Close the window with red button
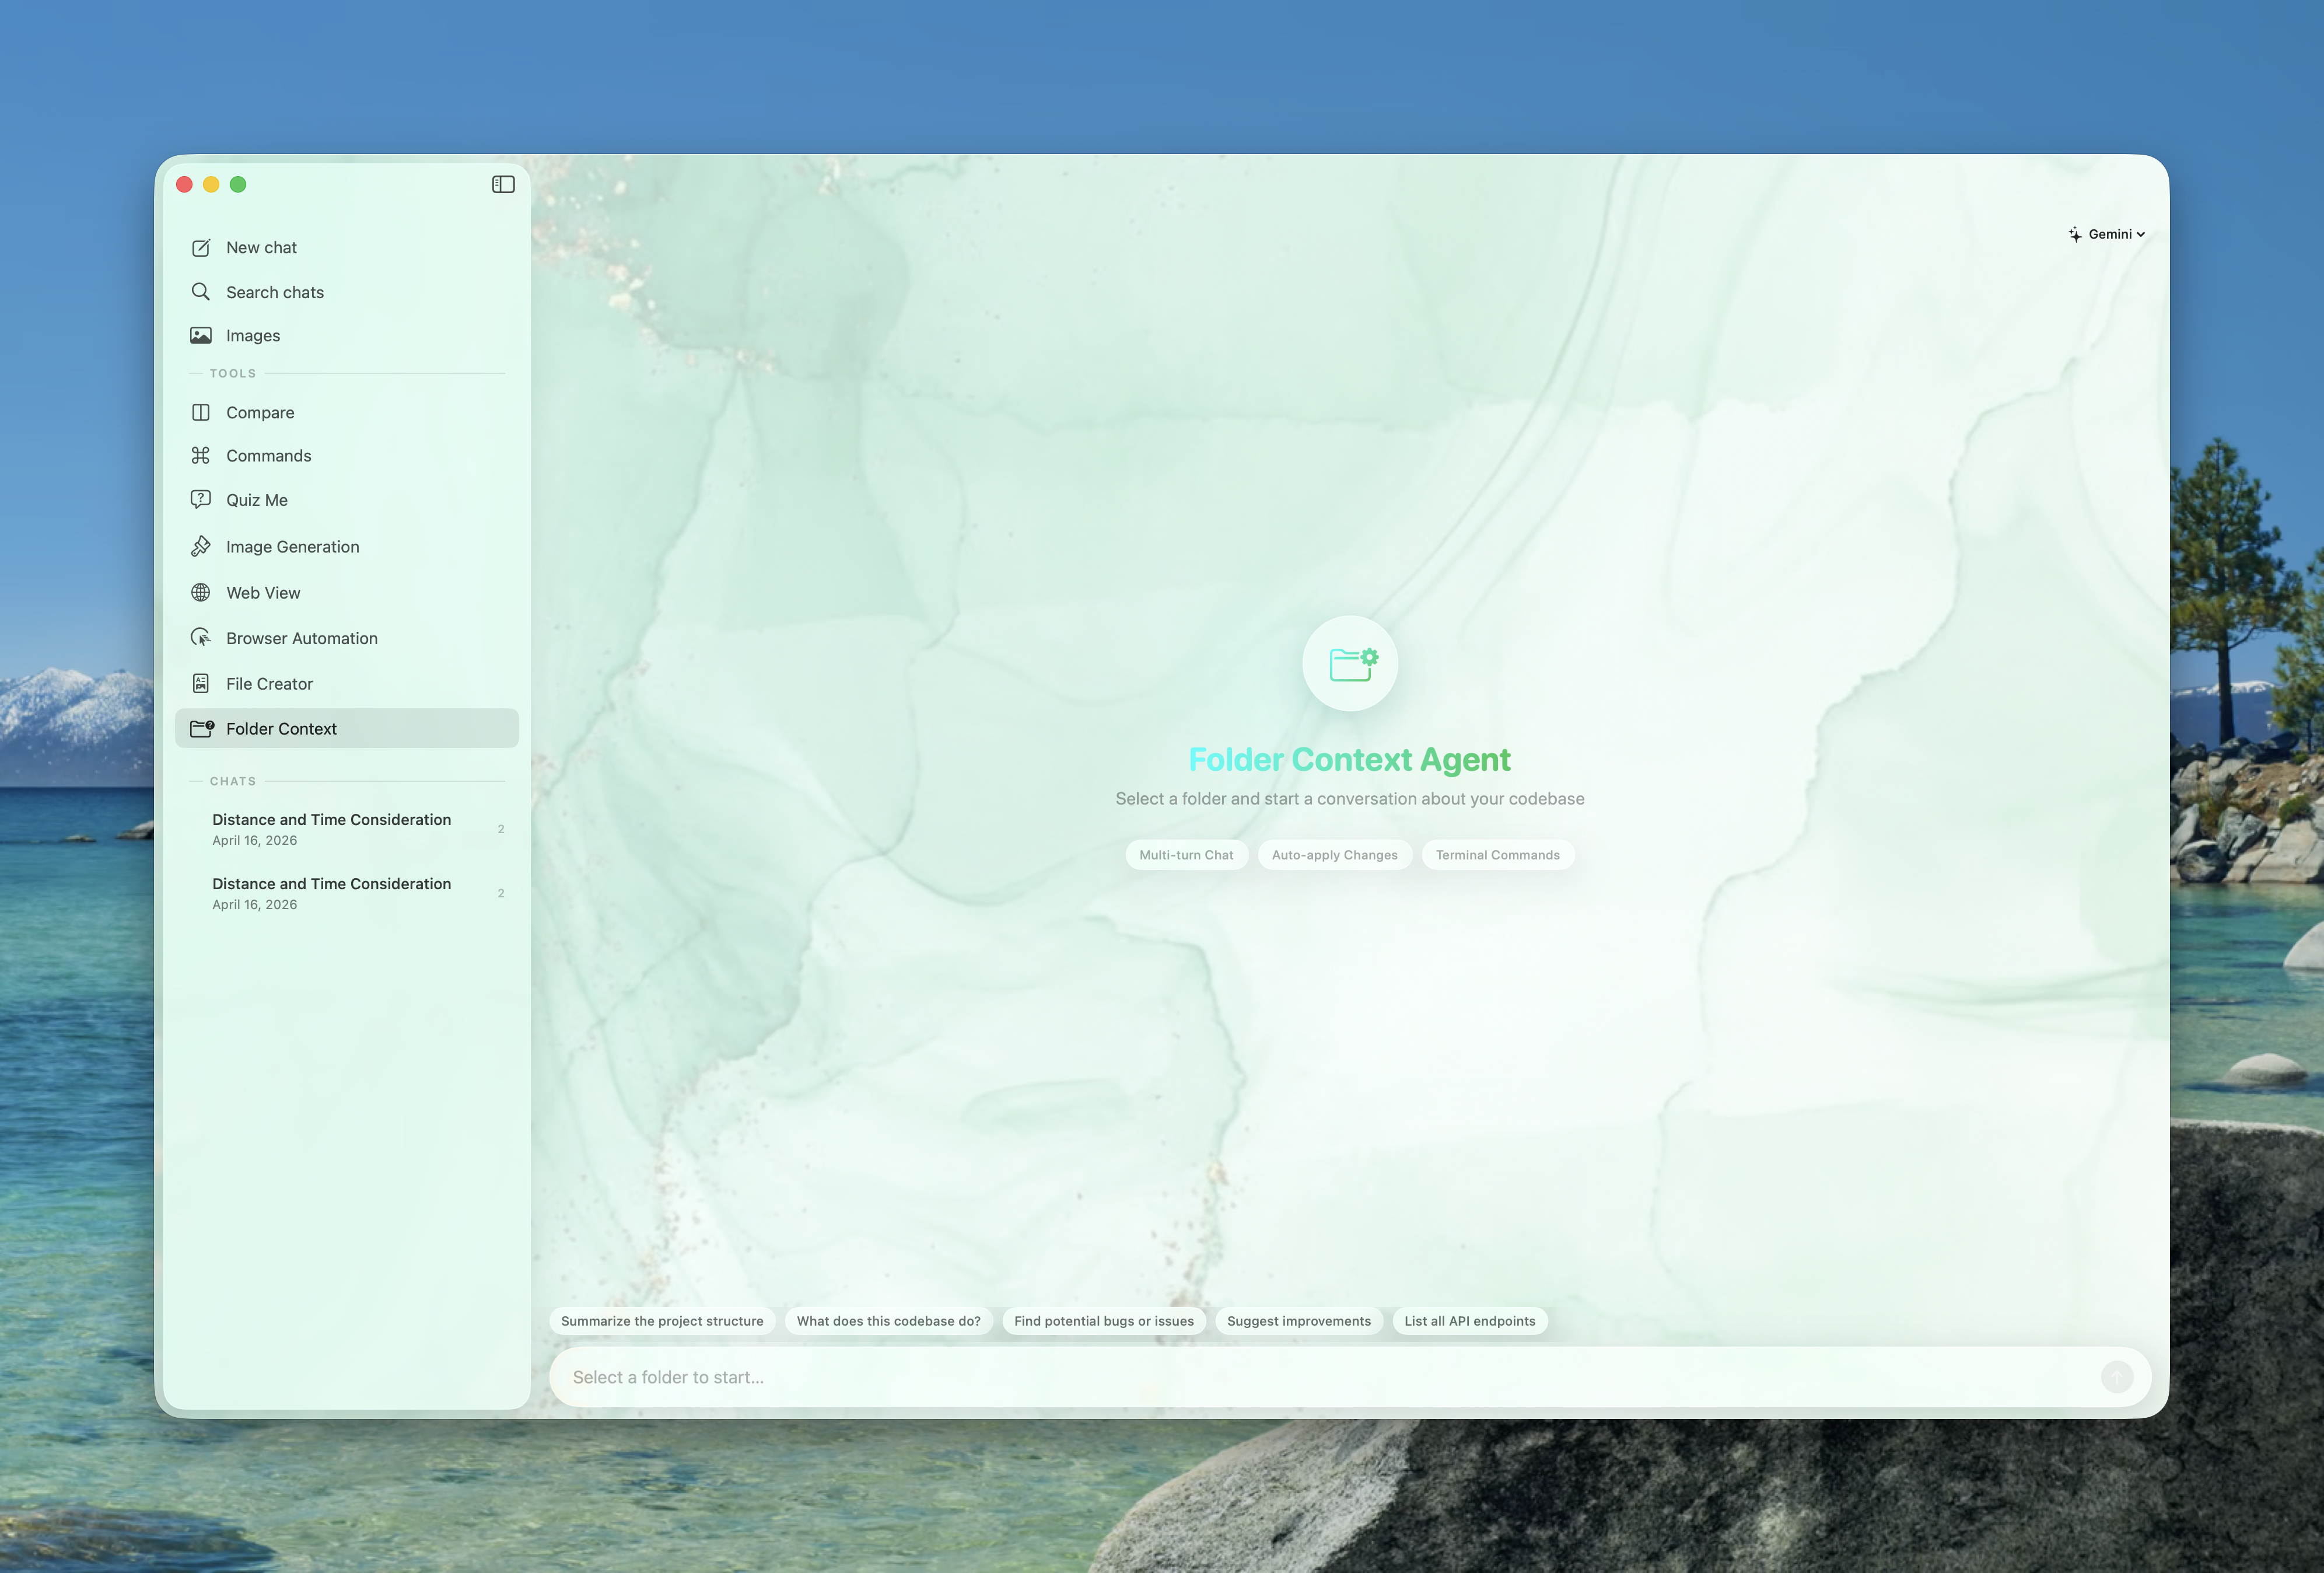Image resolution: width=2324 pixels, height=1573 pixels. coord(184,184)
